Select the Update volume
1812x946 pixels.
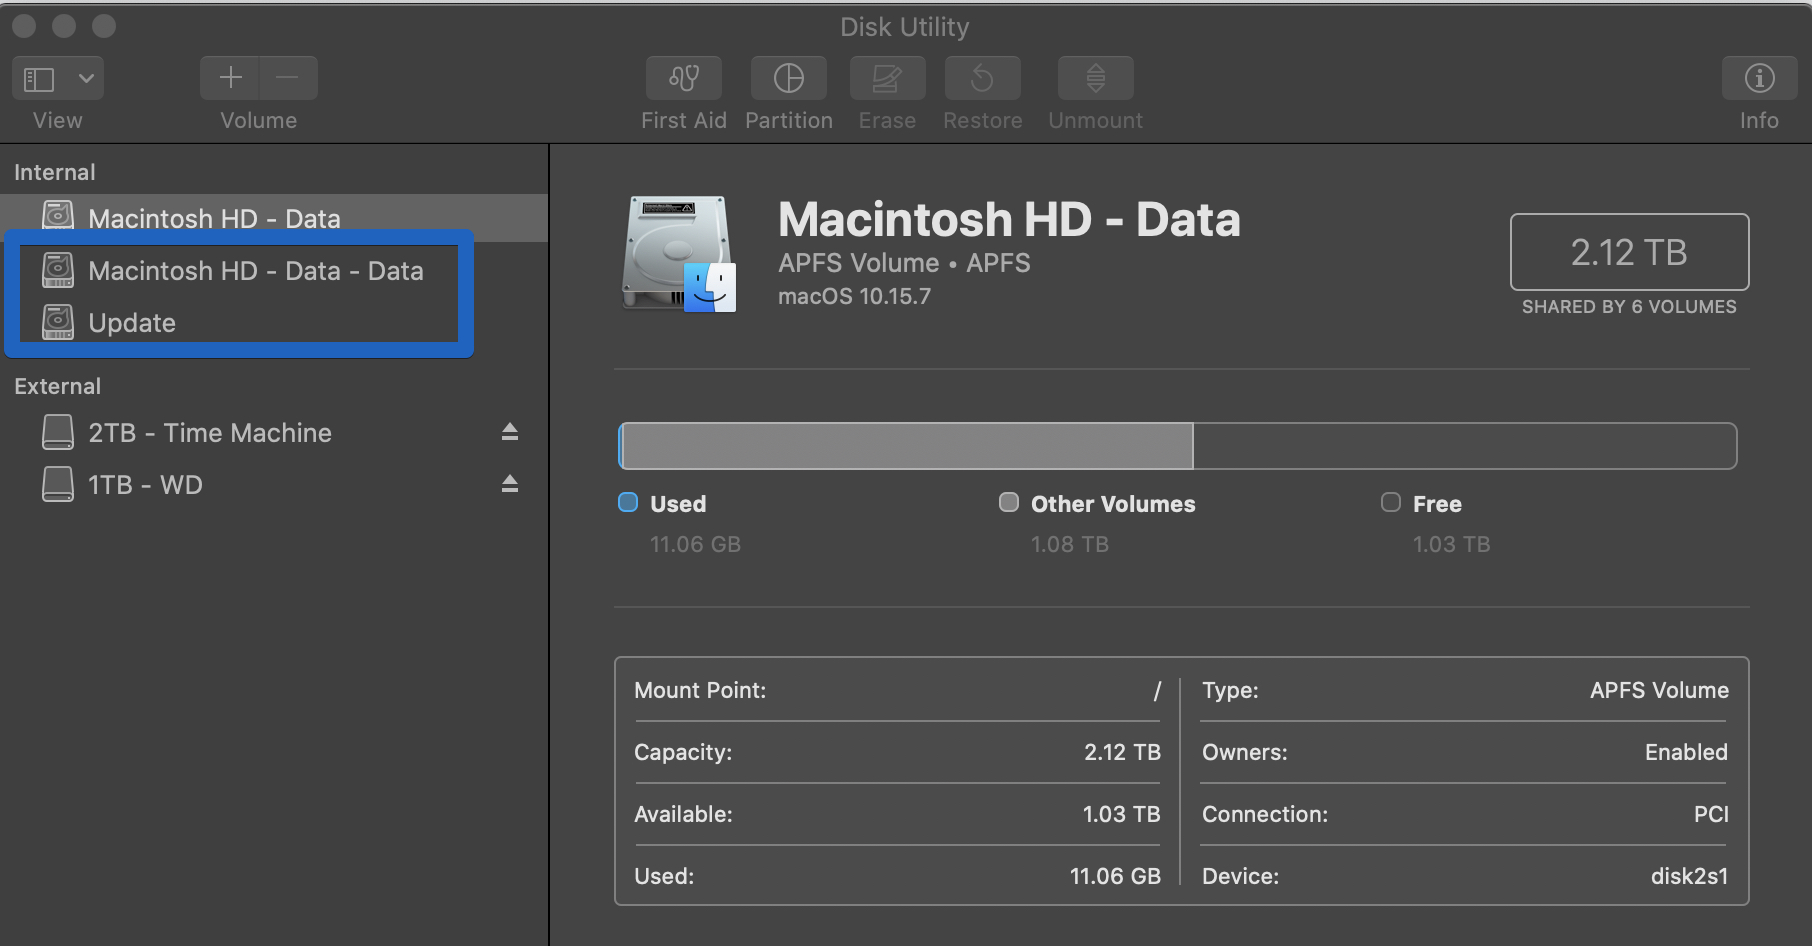132,323
